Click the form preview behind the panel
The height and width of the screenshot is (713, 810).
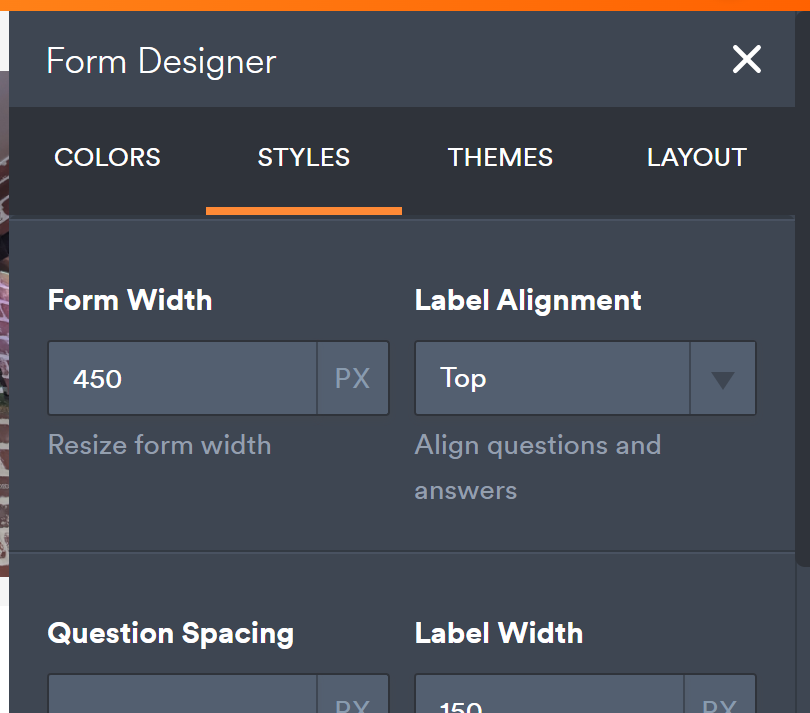pos(4,300)
